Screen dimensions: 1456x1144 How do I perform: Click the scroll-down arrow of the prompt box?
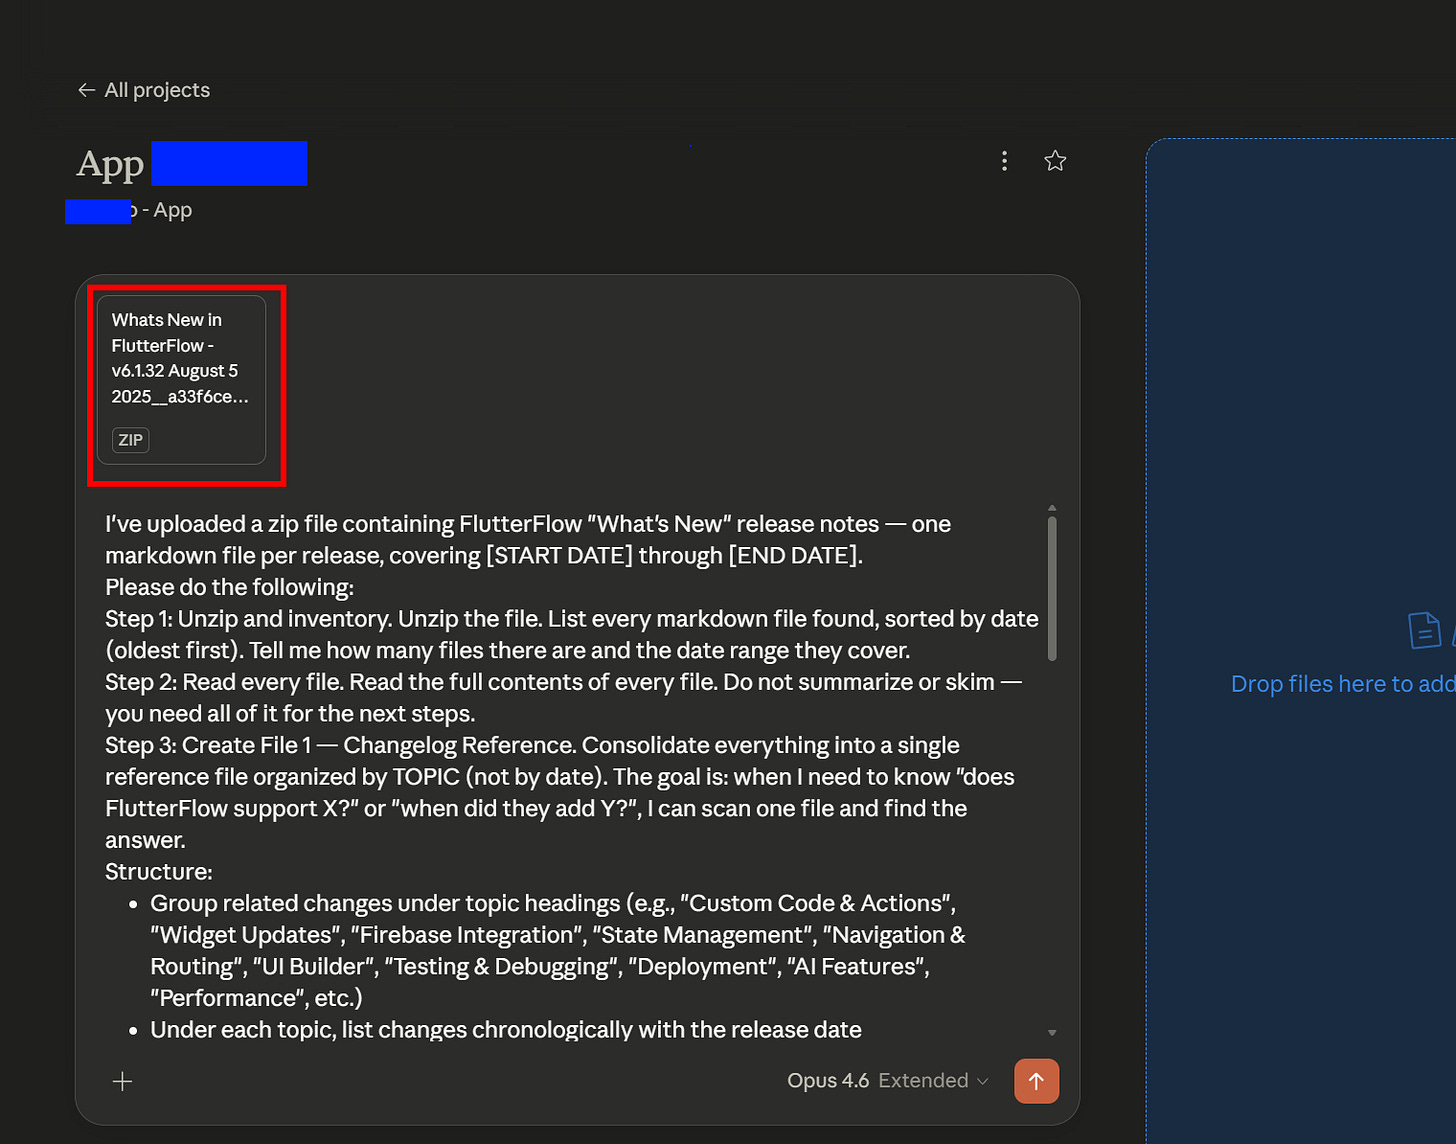click(x=1052, y=1032)
